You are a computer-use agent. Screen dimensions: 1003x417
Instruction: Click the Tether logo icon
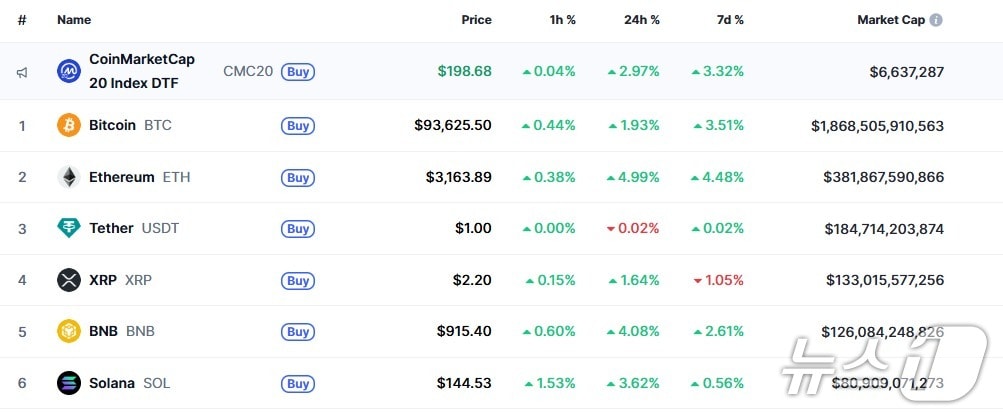click(x=69, y=228)
